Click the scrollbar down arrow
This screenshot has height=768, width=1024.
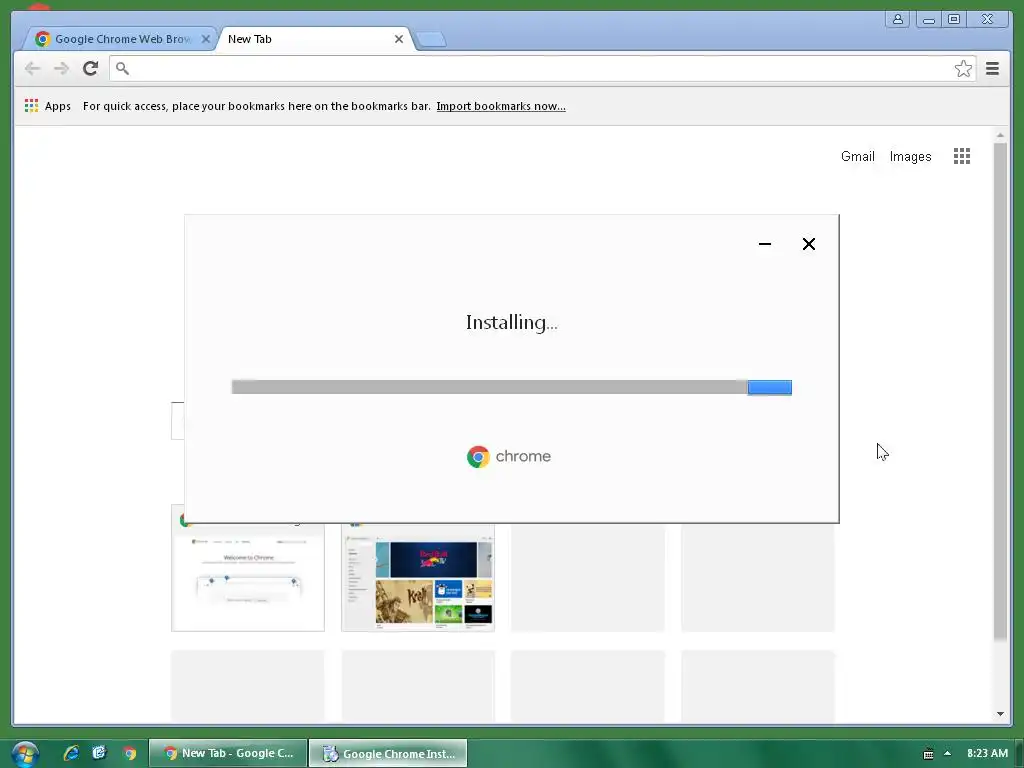pos(1000,714)
